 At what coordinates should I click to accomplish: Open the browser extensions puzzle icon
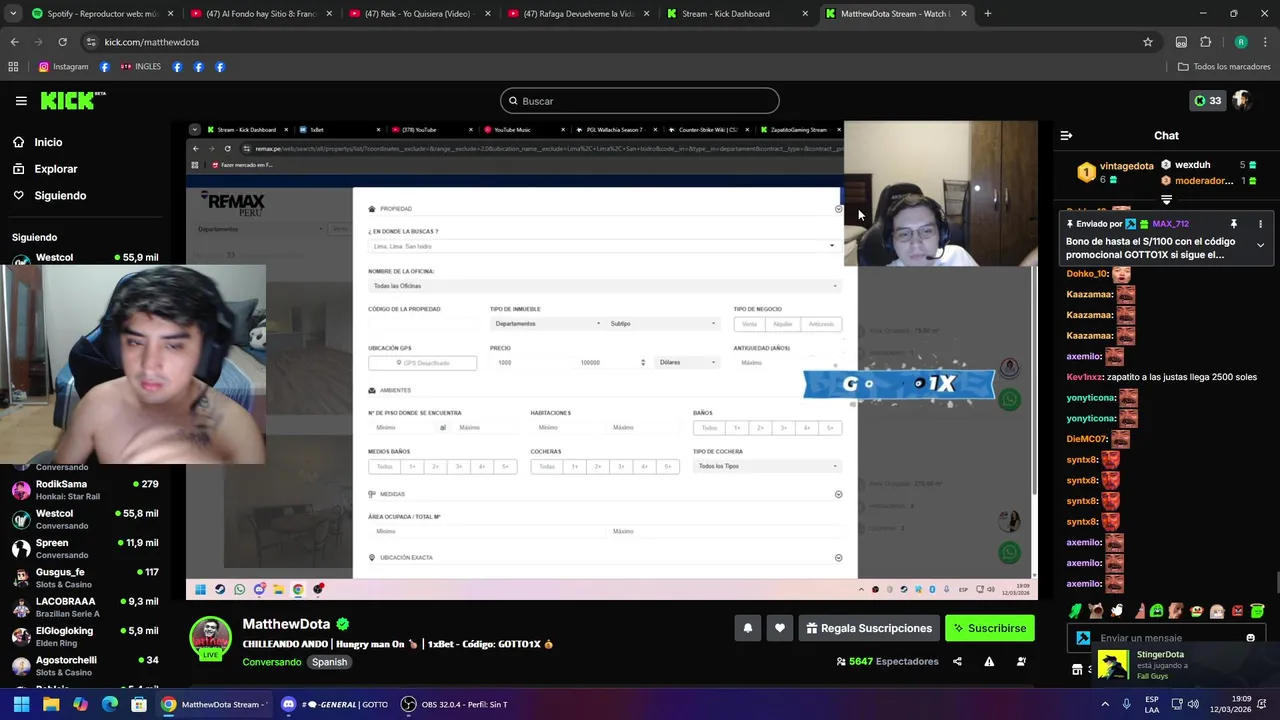click(1205, 42)
